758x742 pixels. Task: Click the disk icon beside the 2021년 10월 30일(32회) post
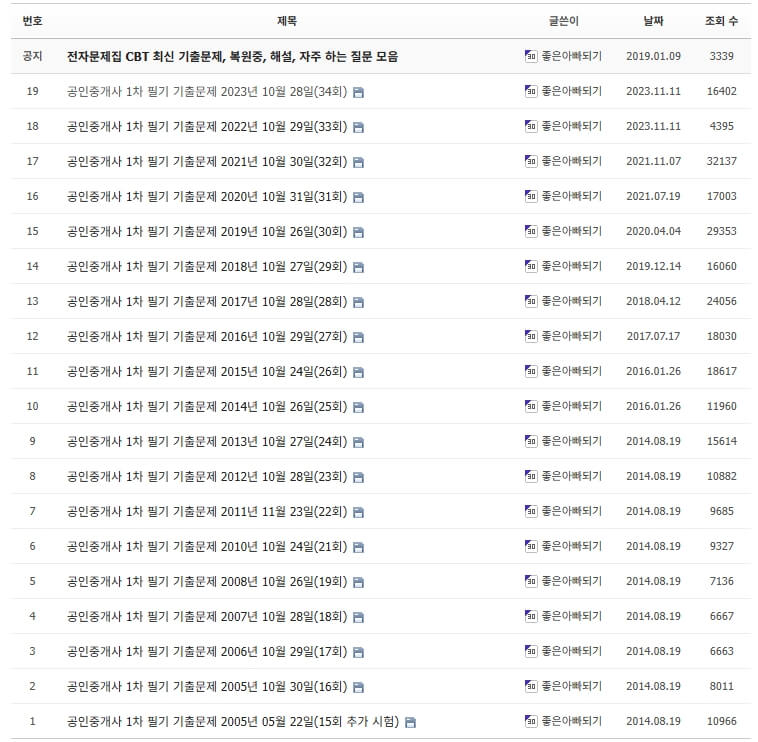click(x=358, y=162)
